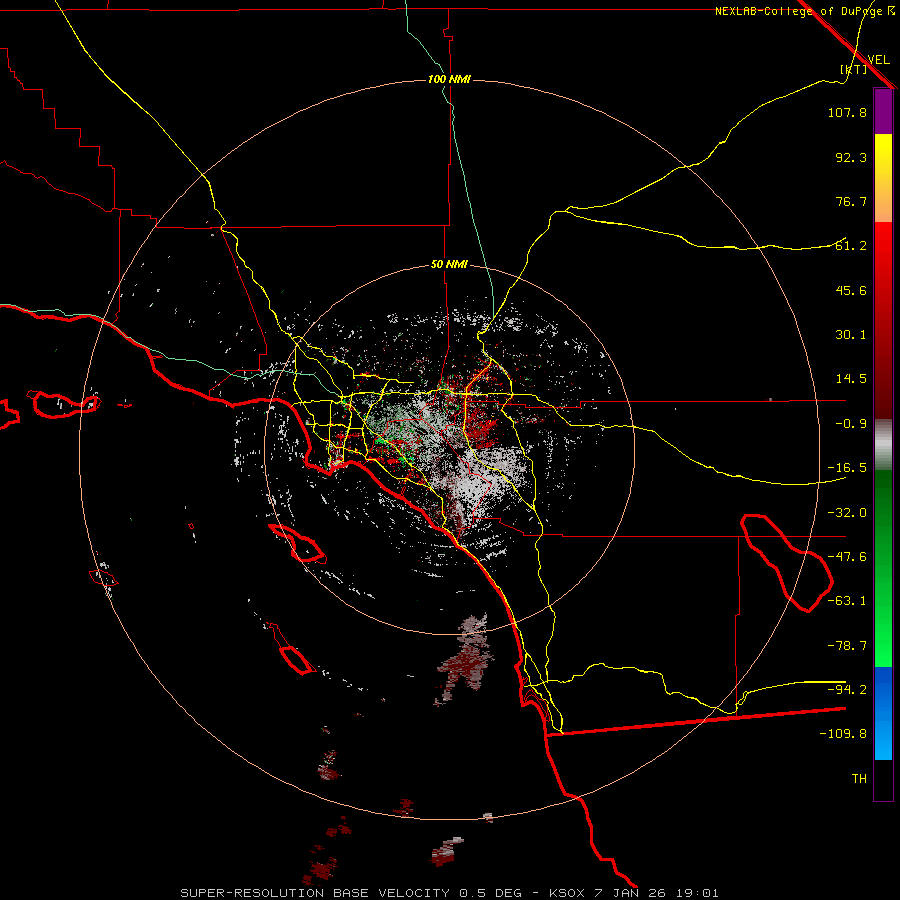Click the 30.1 velocity scale value
The width and height of the screenshot is (900, 900).
click(851, 335)
